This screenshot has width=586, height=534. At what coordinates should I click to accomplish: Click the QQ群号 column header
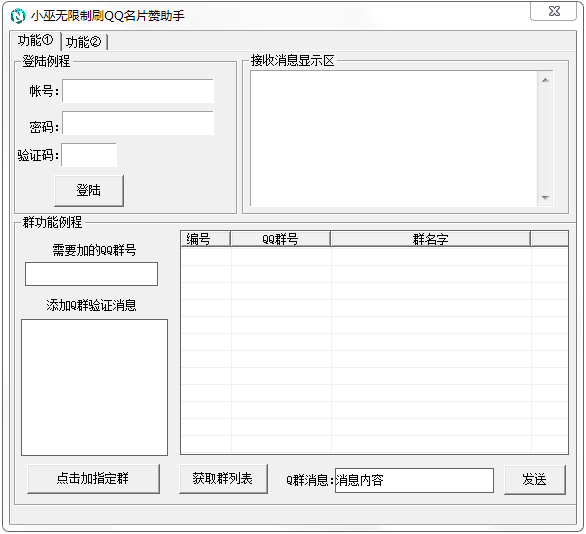tap(280, 239)
